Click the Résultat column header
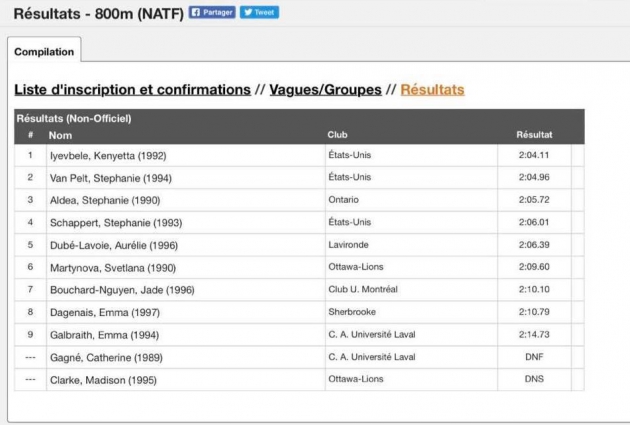This screenshot has height=425, width=630. point(534,134)
